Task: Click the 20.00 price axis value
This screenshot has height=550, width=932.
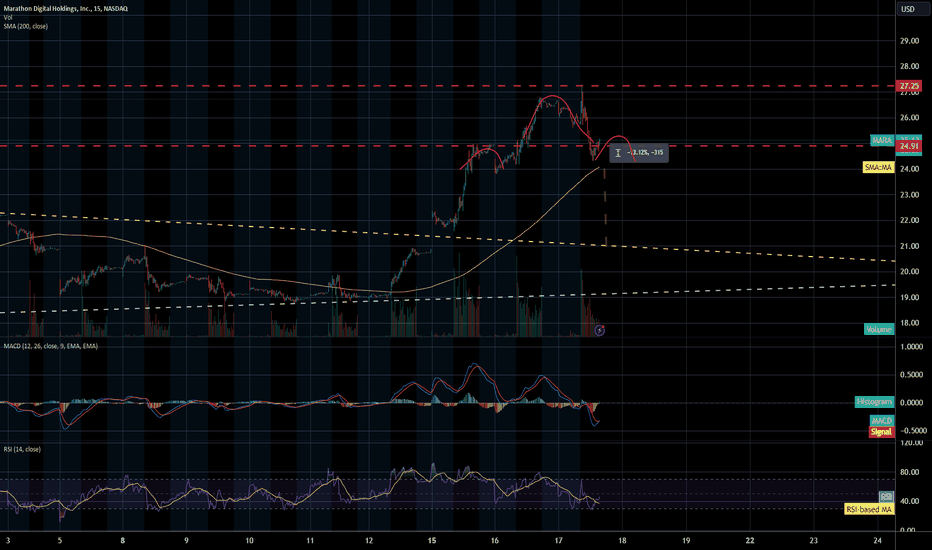Action: tap(909, 272)
